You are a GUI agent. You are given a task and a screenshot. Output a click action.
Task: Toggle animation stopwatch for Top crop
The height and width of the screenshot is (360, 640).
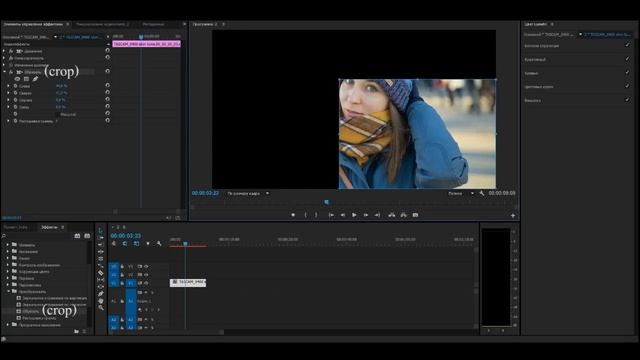pyautogui.click(x=16, y=93)
